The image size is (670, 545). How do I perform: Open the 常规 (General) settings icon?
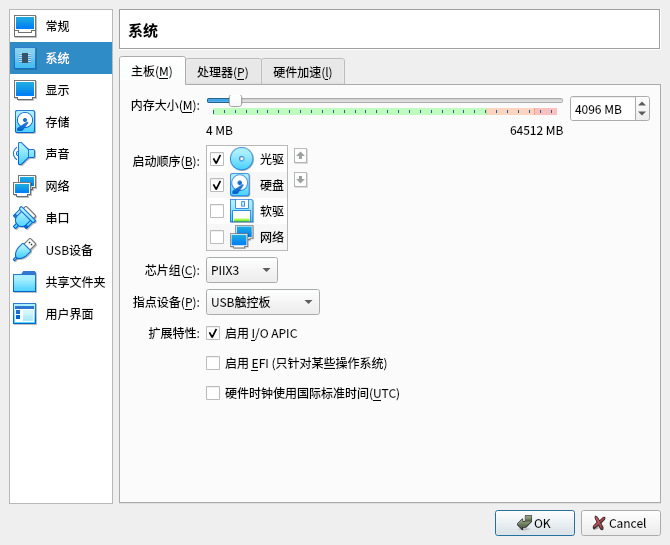click(25, 26)
